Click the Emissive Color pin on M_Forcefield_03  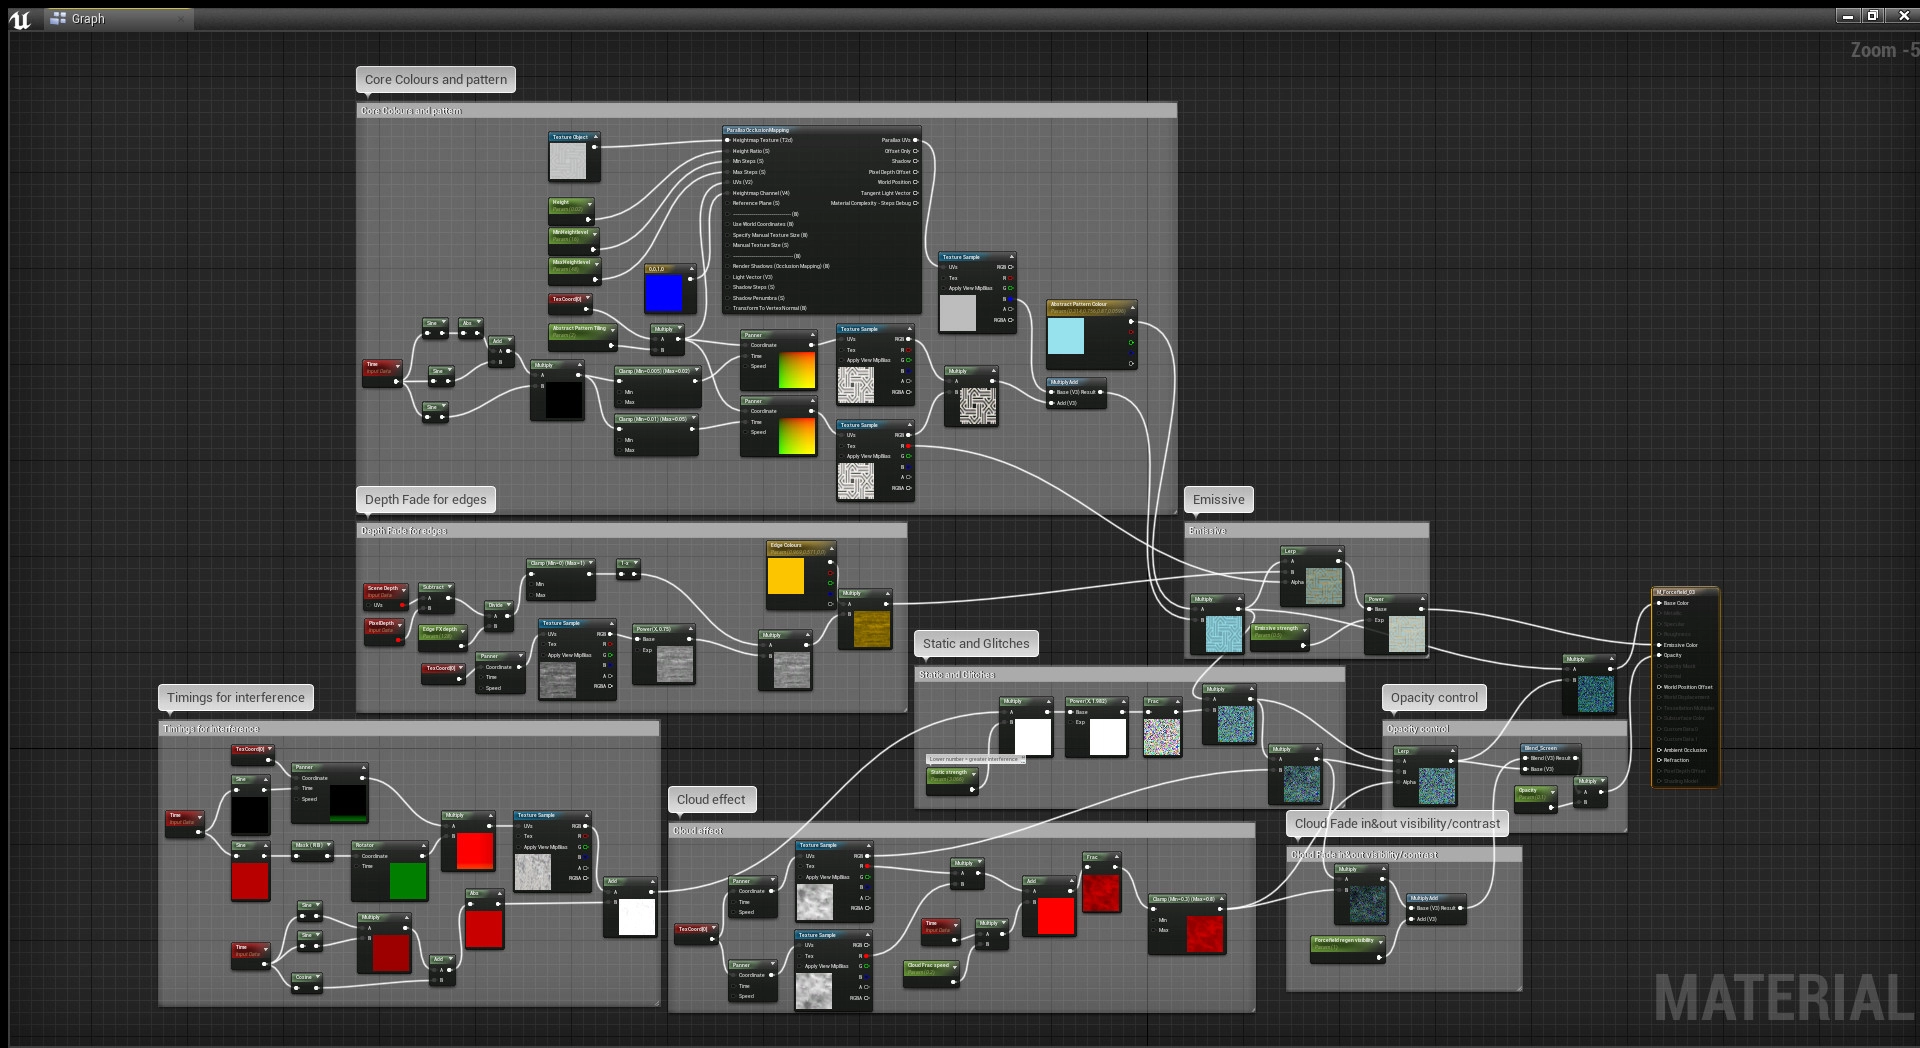coord(1660,645)
